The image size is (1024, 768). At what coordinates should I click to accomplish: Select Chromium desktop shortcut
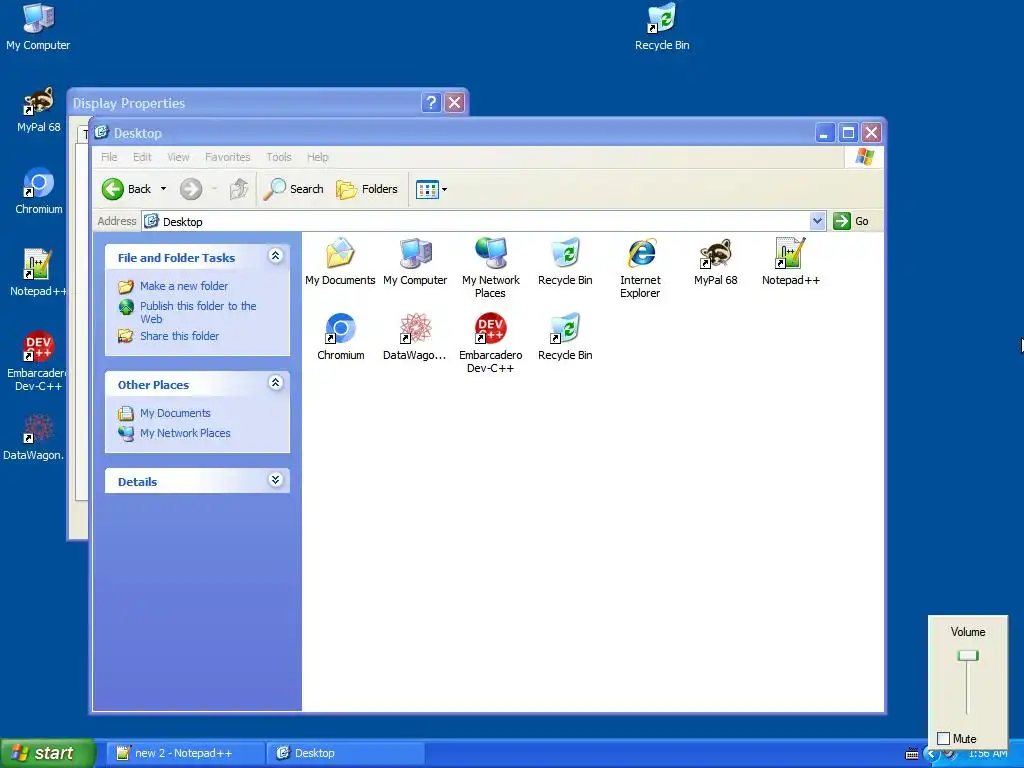tap(39, 191)
